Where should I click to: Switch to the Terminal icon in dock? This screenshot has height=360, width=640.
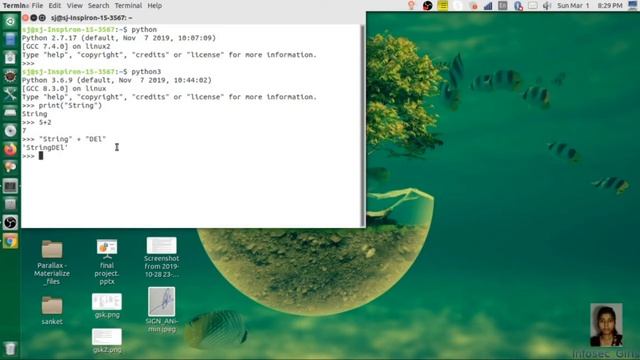pyautogui.click(x=10, y=186)
